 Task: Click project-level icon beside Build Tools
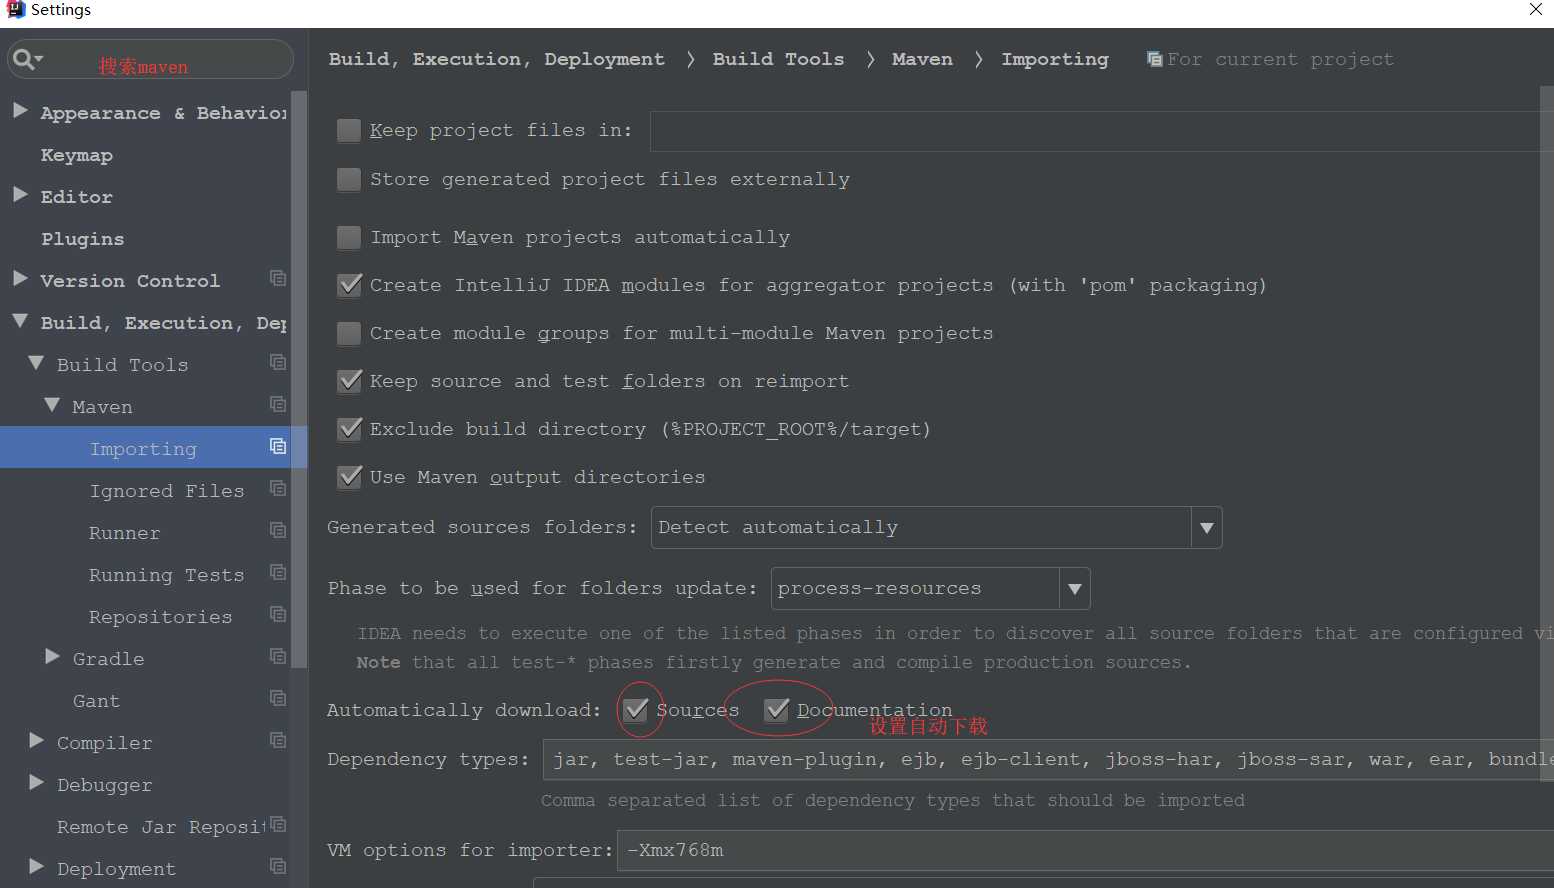(278, 362)
